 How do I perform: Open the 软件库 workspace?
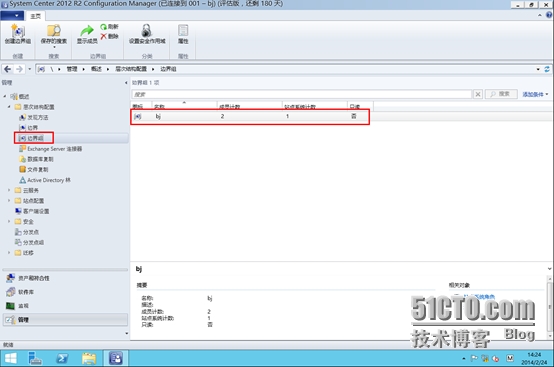pos(65,292)
